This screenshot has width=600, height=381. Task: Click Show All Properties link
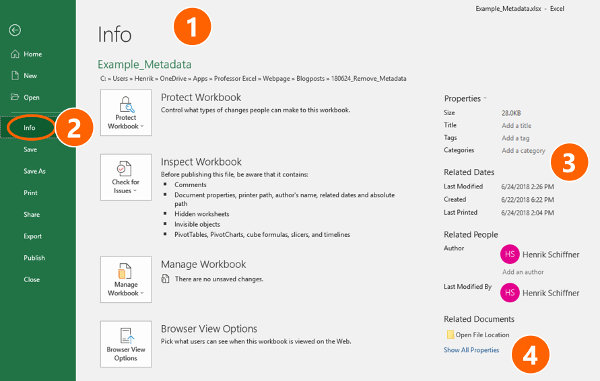[x=471, y=350]
